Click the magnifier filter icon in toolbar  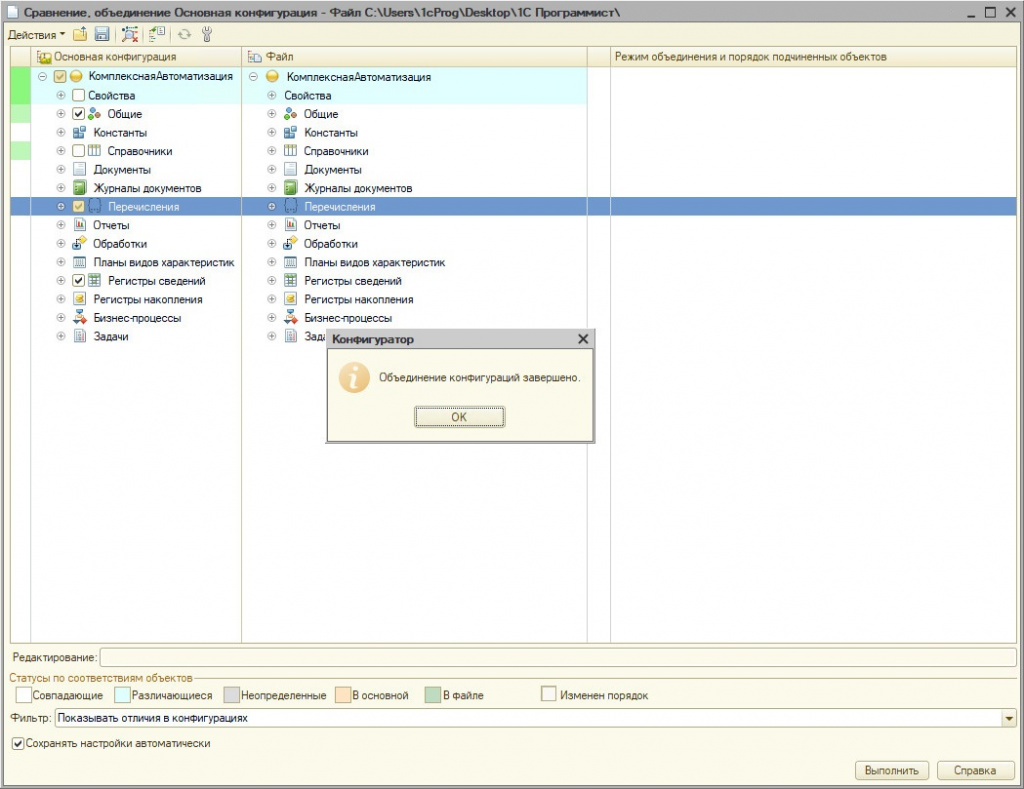point(130,35)
